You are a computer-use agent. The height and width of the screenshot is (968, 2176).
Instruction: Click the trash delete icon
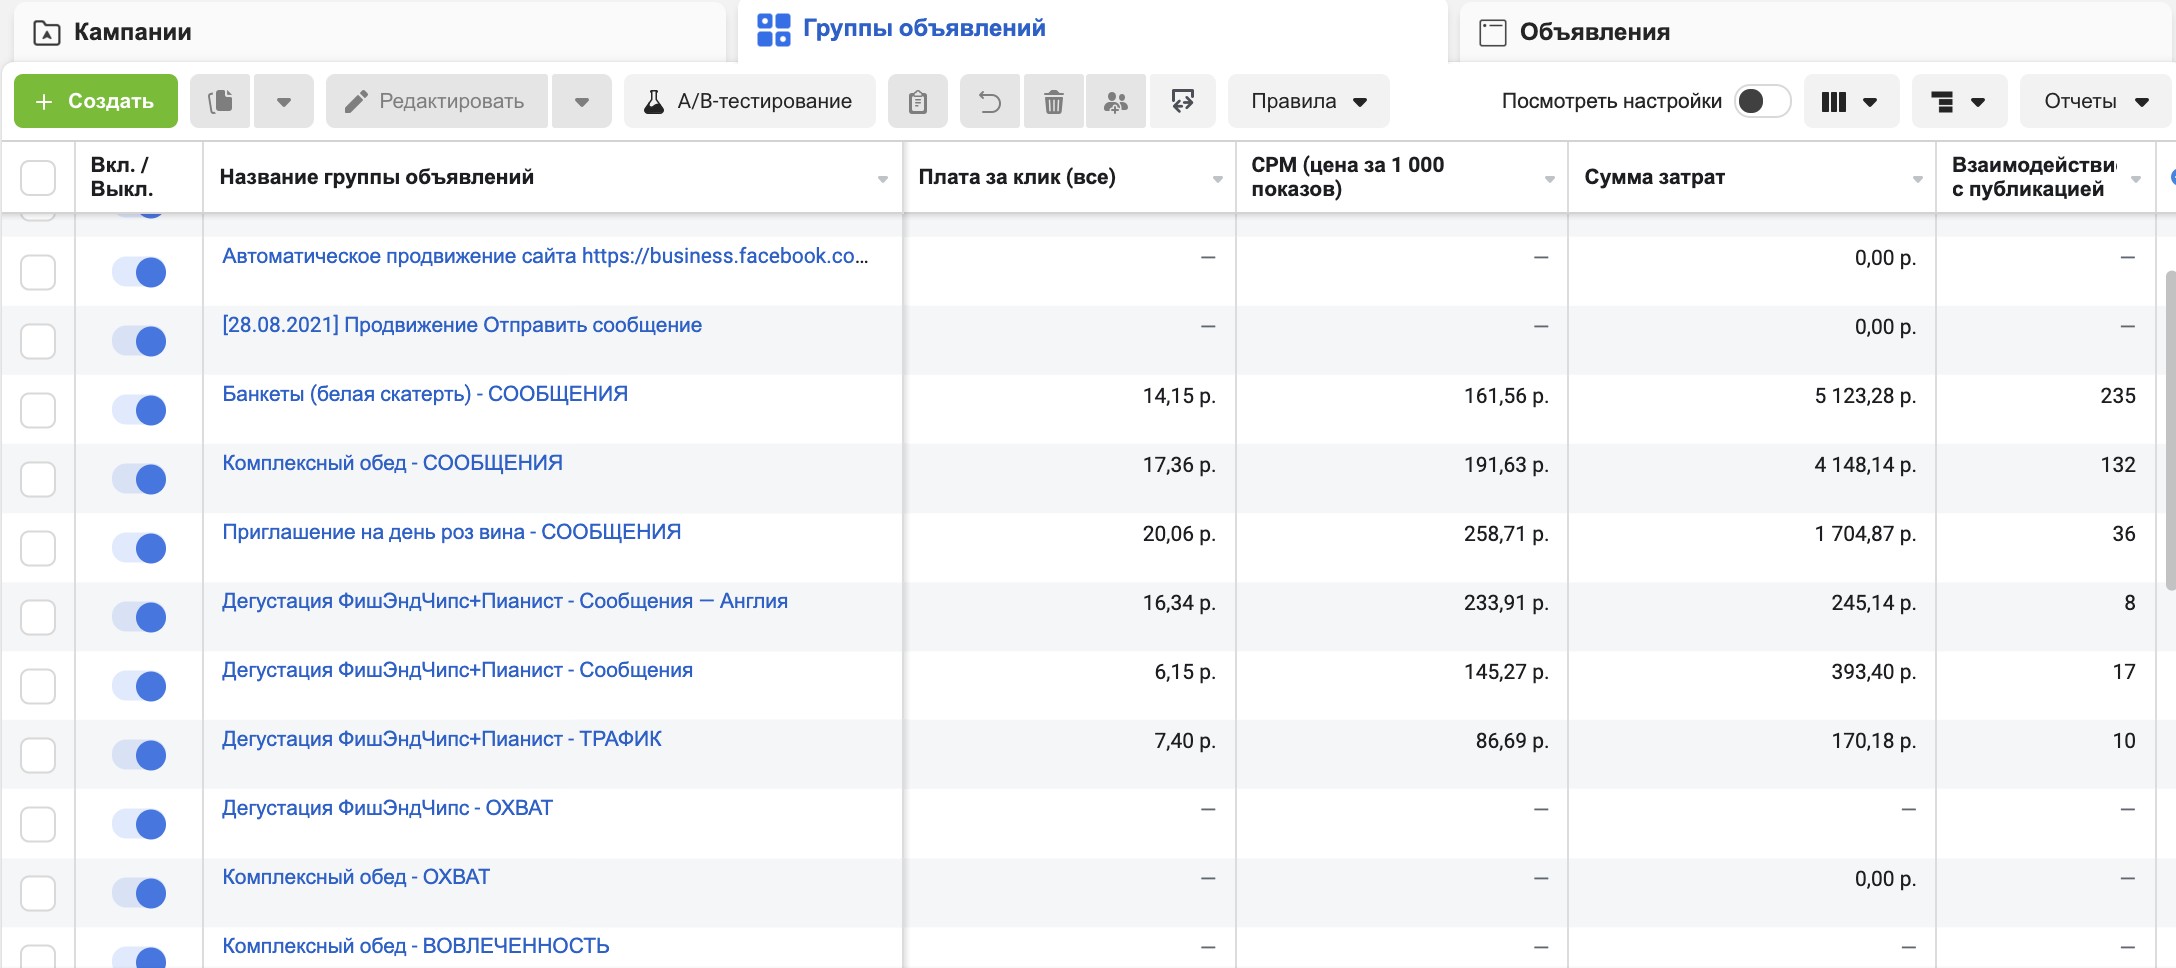(x=1054, y=101)
